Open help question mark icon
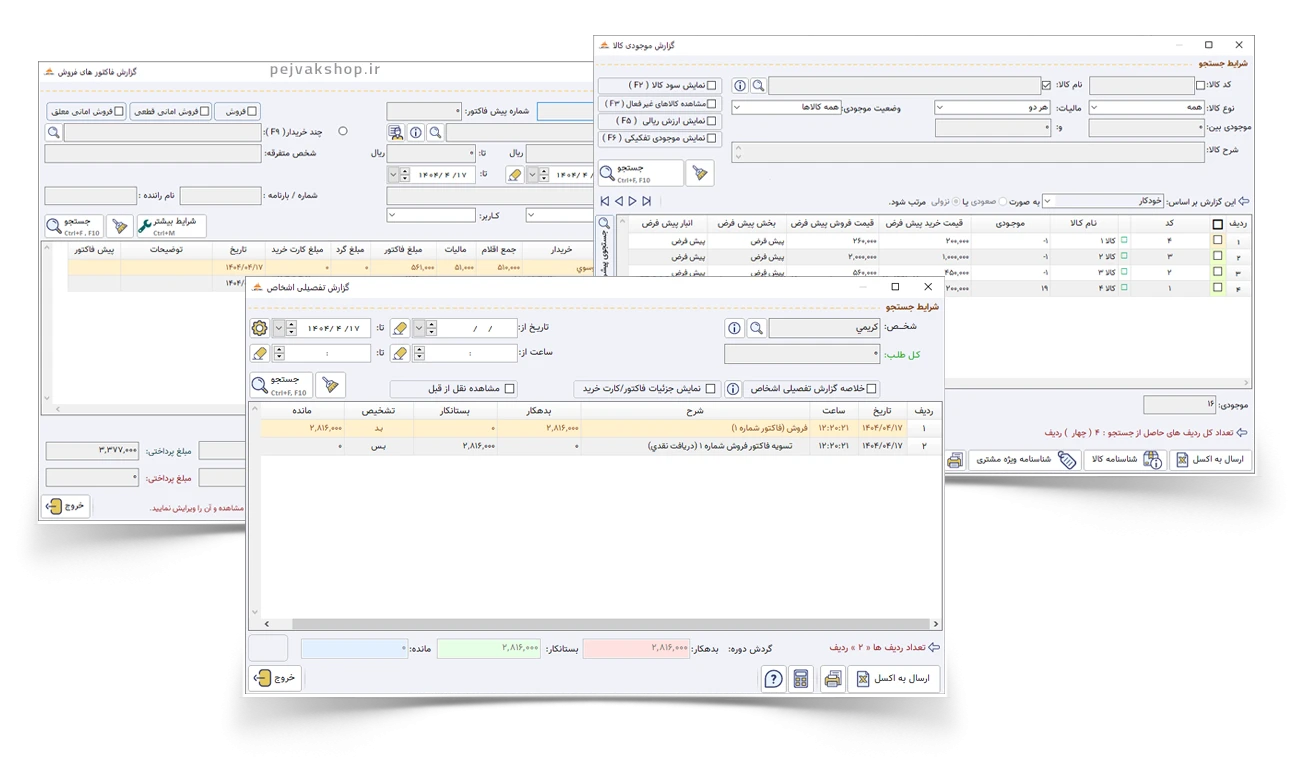This screenshot has height=764, width=1300. point(772,679)
